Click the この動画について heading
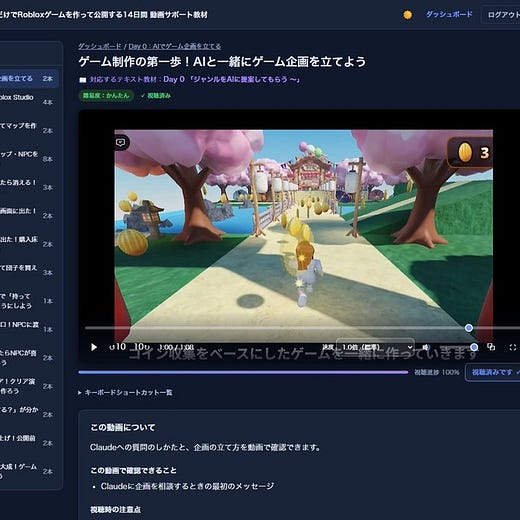 click(x=123, y=427)
